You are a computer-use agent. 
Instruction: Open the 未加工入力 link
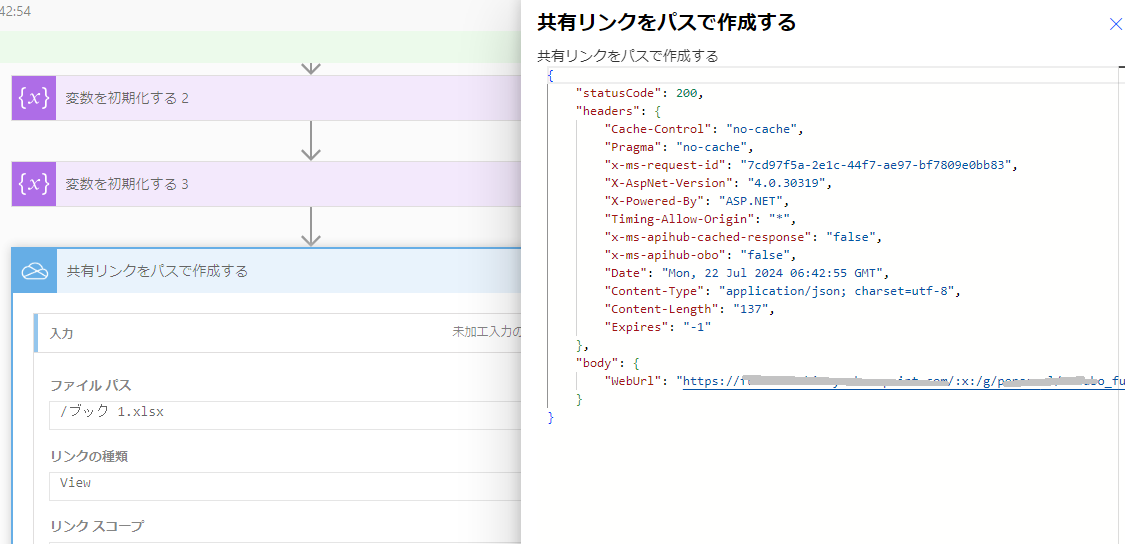(x=486, y=332)
